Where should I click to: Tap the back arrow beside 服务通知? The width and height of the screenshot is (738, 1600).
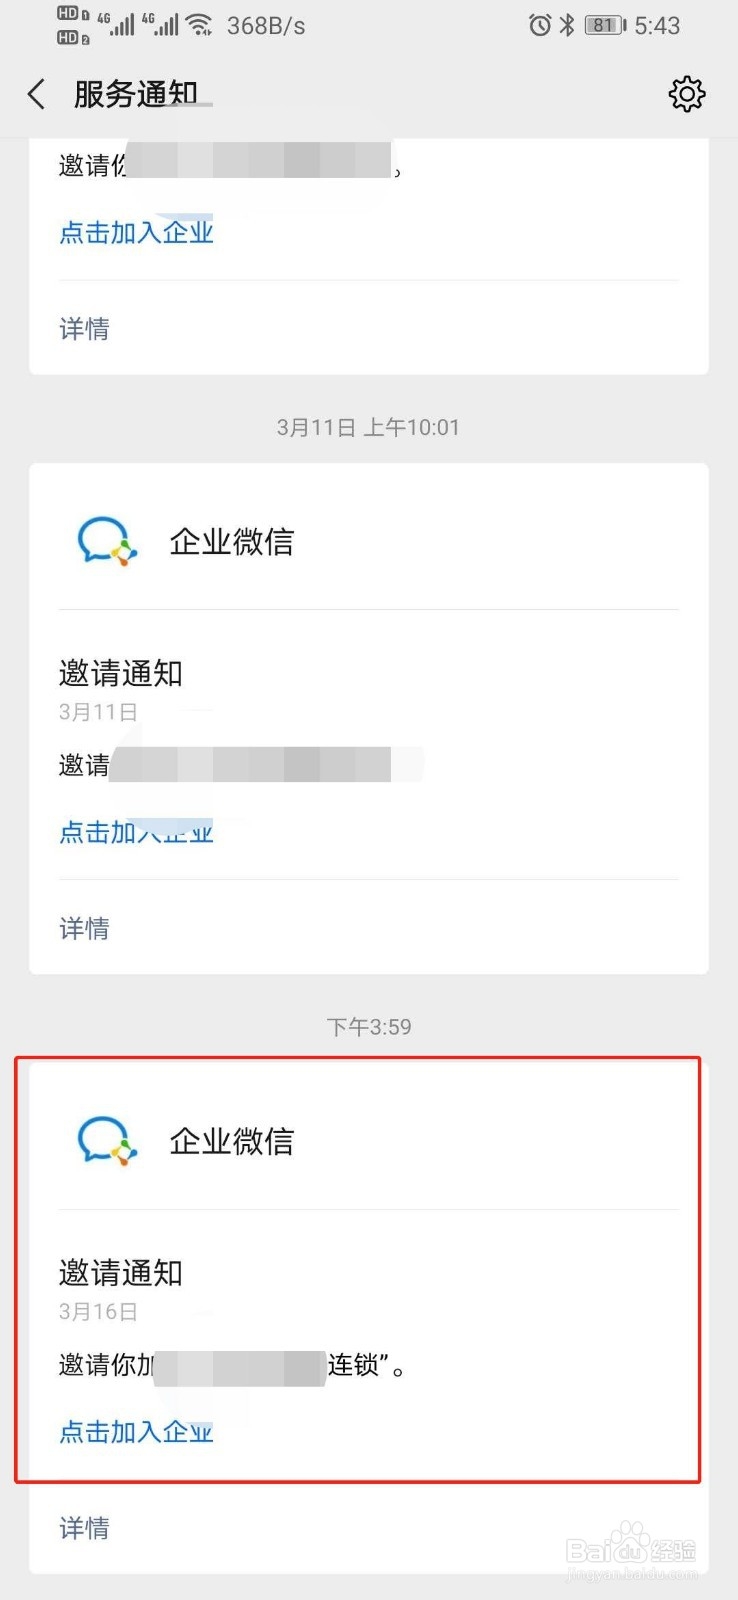pyautogui.click(x=36, y=95)
